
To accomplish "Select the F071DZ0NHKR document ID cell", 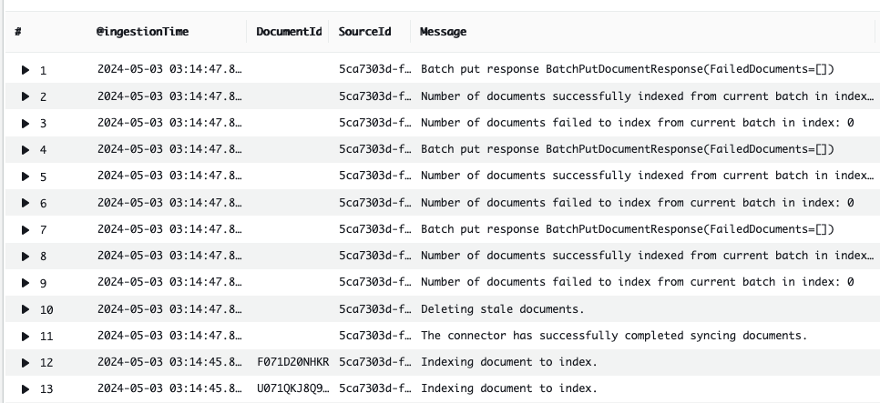I will 293,362.
